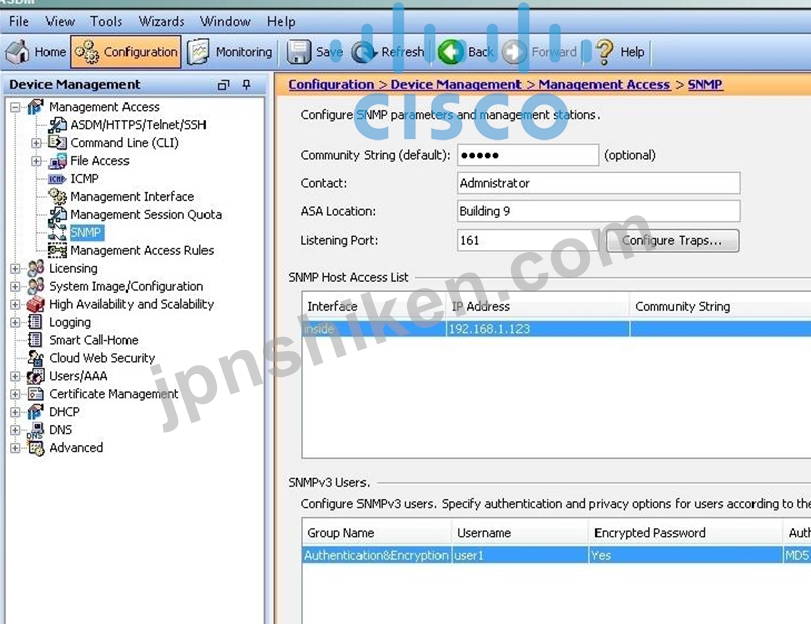The height and width of the screenshot is (624, 811).
Task: Click the High Availability and Scalability icon
Action: tap(36, 304)
